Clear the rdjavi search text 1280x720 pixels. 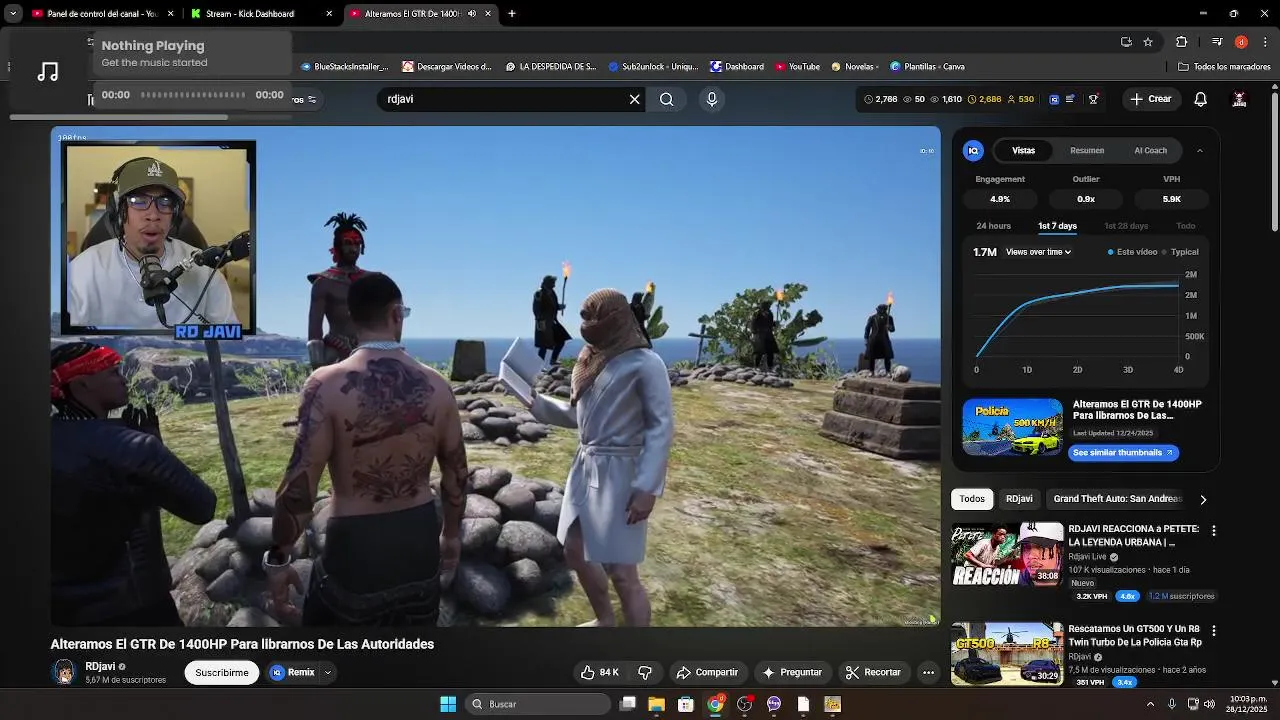tap(634, 99)
